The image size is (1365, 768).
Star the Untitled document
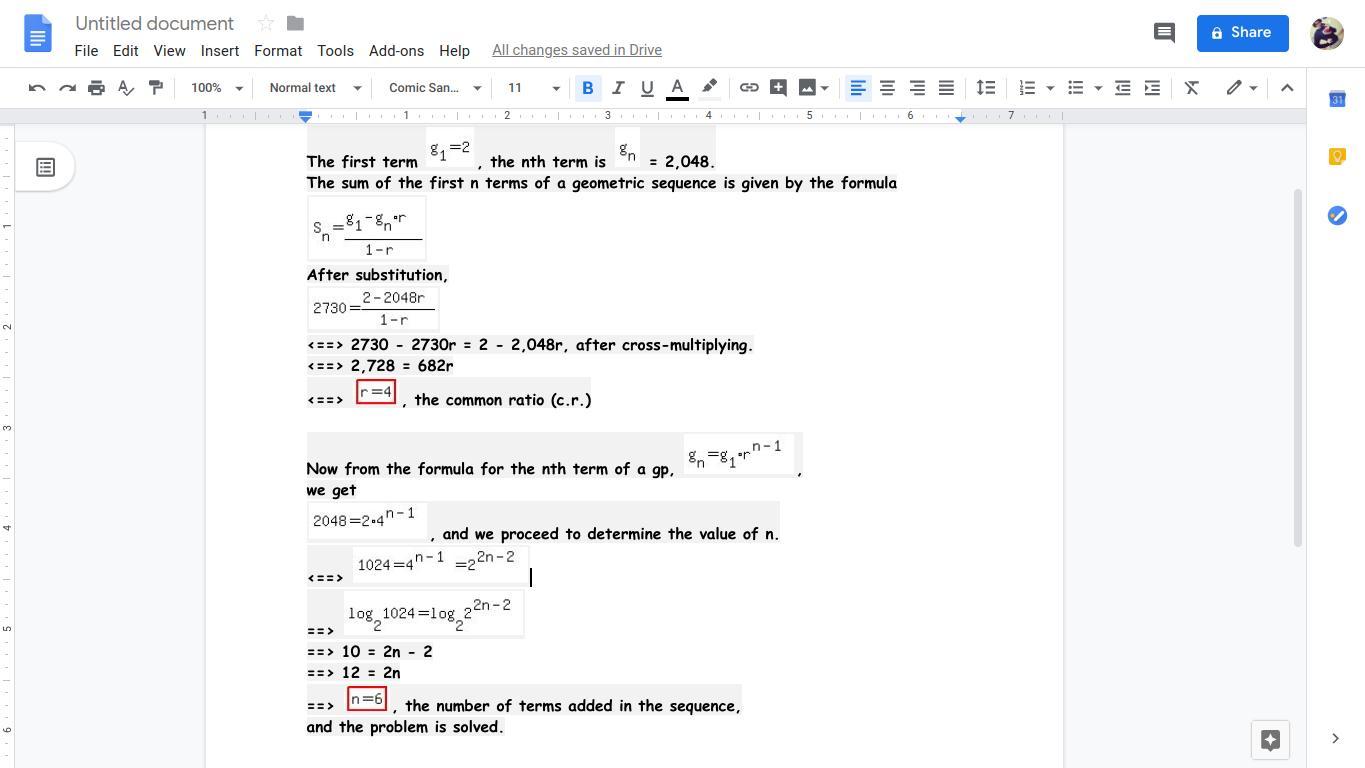coord(265,23)
